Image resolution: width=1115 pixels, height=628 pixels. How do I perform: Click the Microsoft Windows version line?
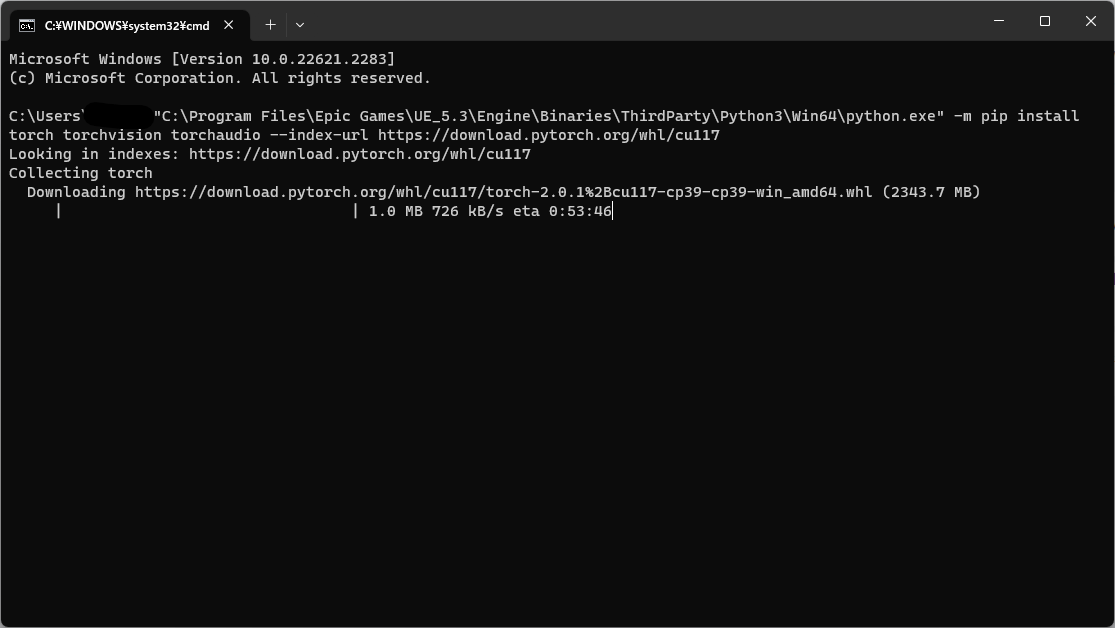pos(200,59)
